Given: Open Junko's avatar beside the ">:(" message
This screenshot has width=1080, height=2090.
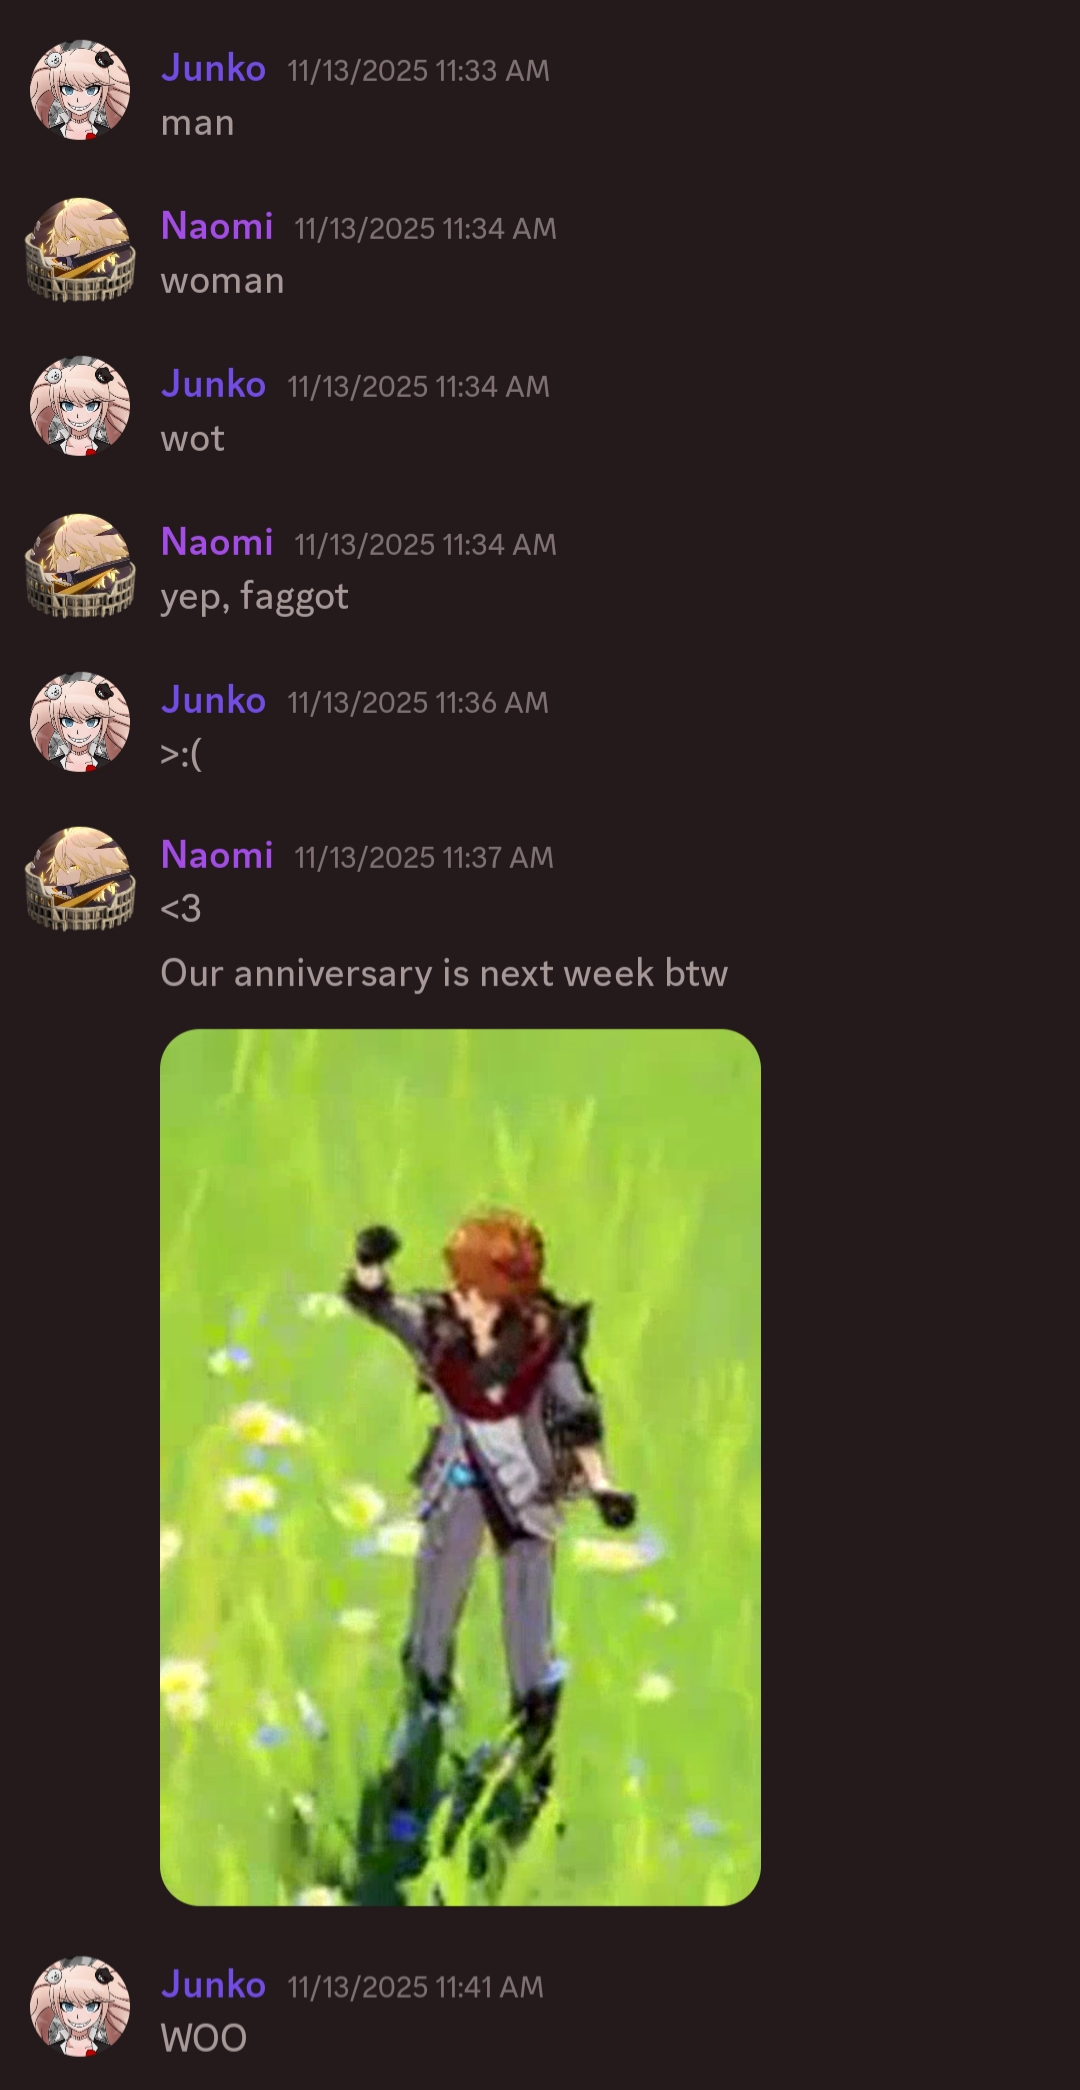Looking at the screenshot, I should (x=80, y=722).
